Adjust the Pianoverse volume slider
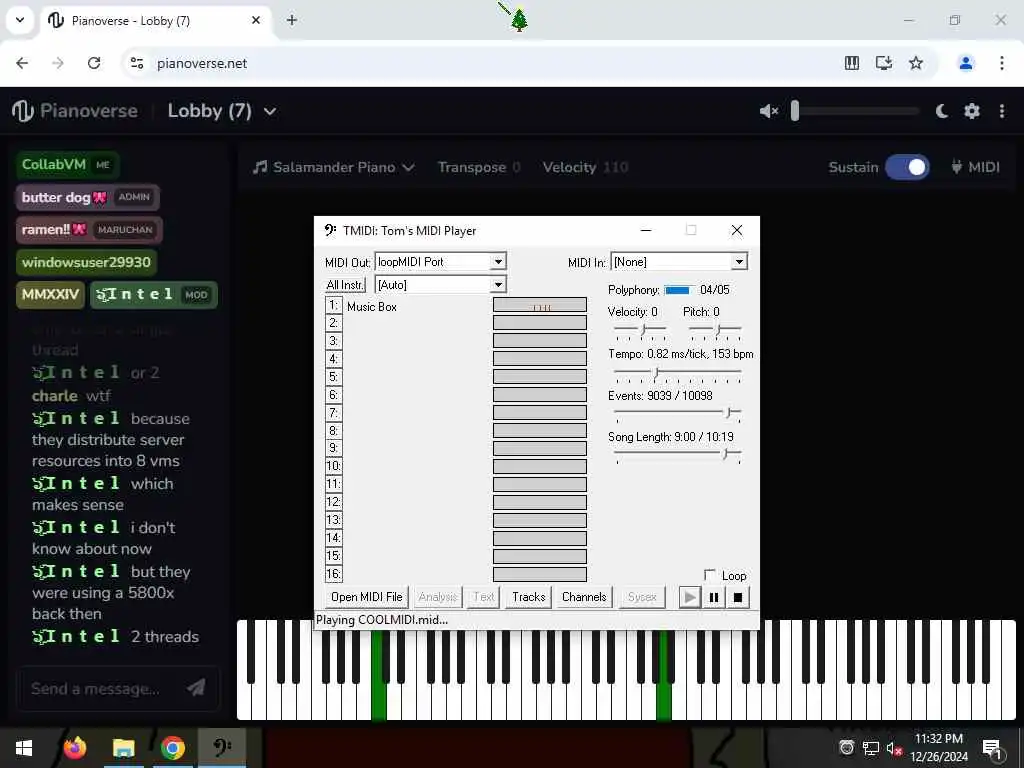The width and height of the screenshot is (1024, 768). 854,111
